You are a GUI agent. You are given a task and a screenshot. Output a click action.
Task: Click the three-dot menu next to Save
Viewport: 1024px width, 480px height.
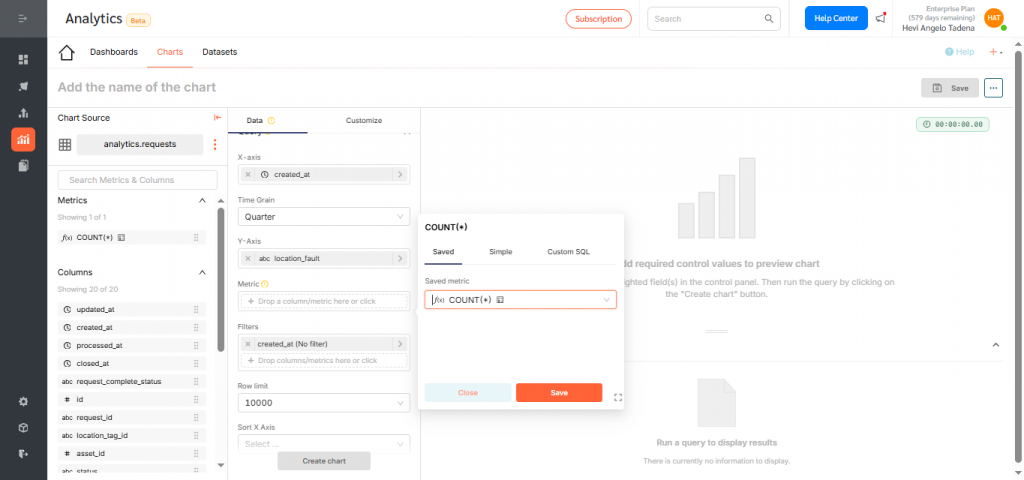[x=993, y=88]
